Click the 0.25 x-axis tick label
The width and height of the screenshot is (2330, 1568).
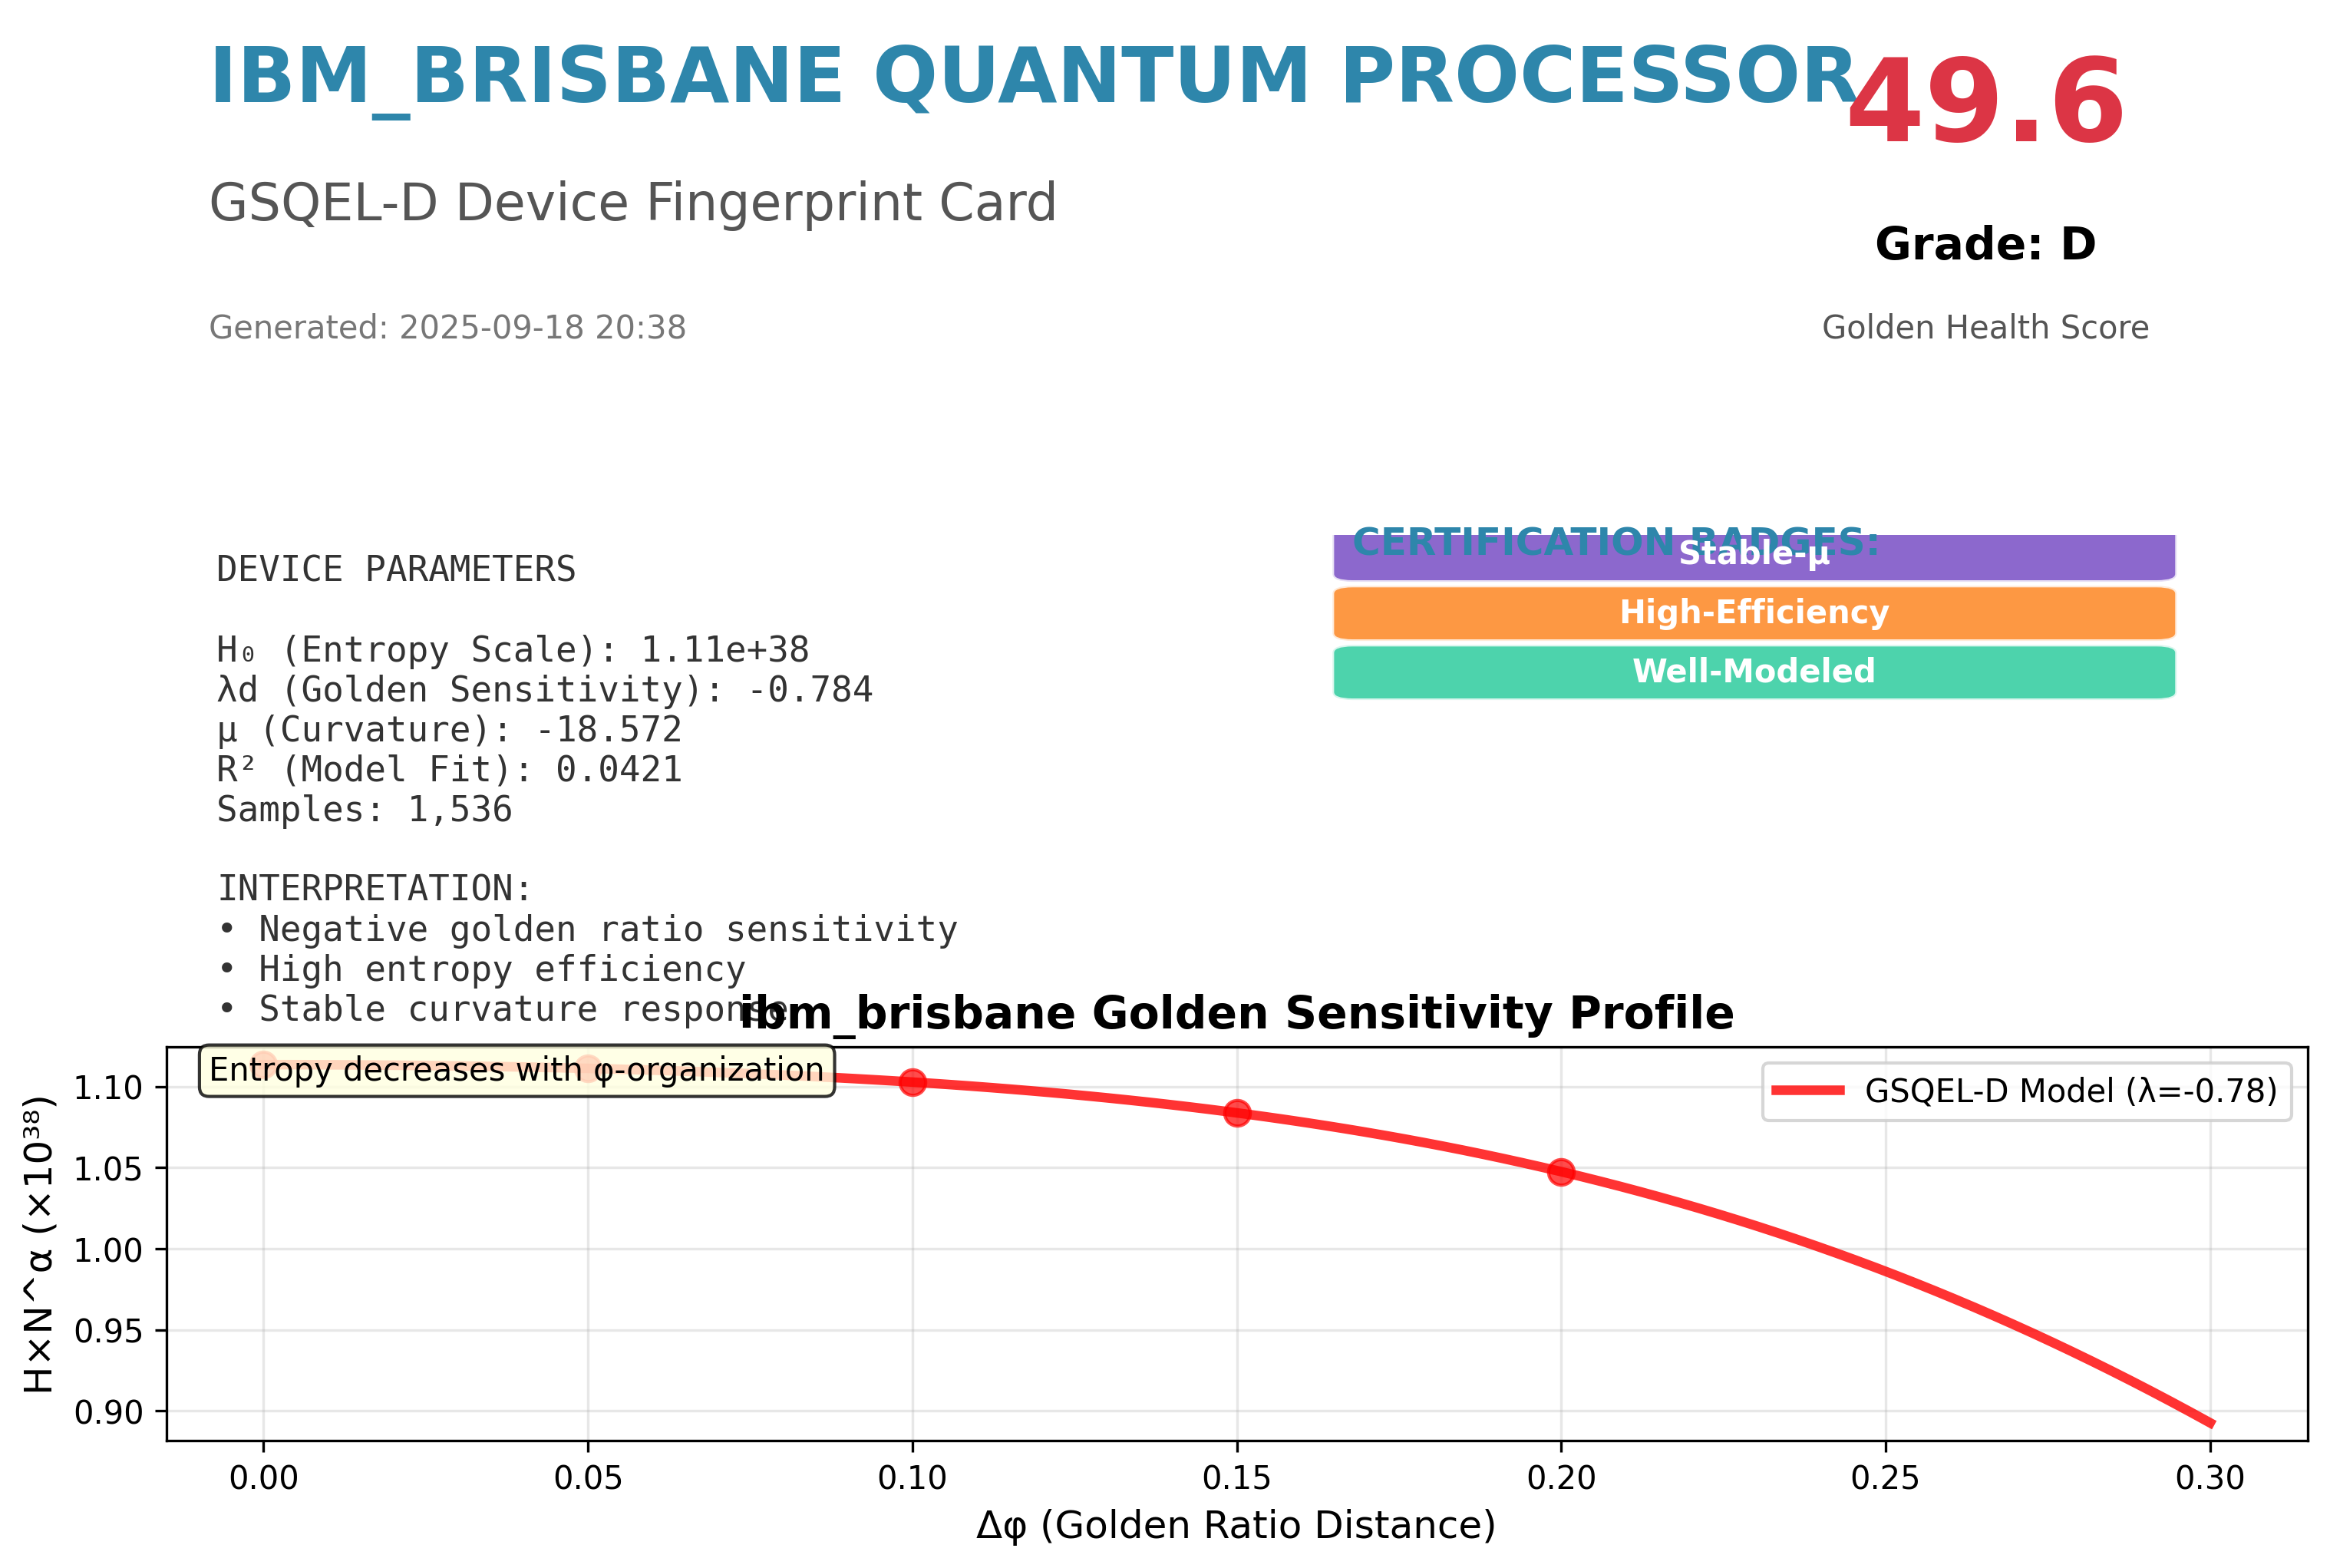coord(1885,1478)
